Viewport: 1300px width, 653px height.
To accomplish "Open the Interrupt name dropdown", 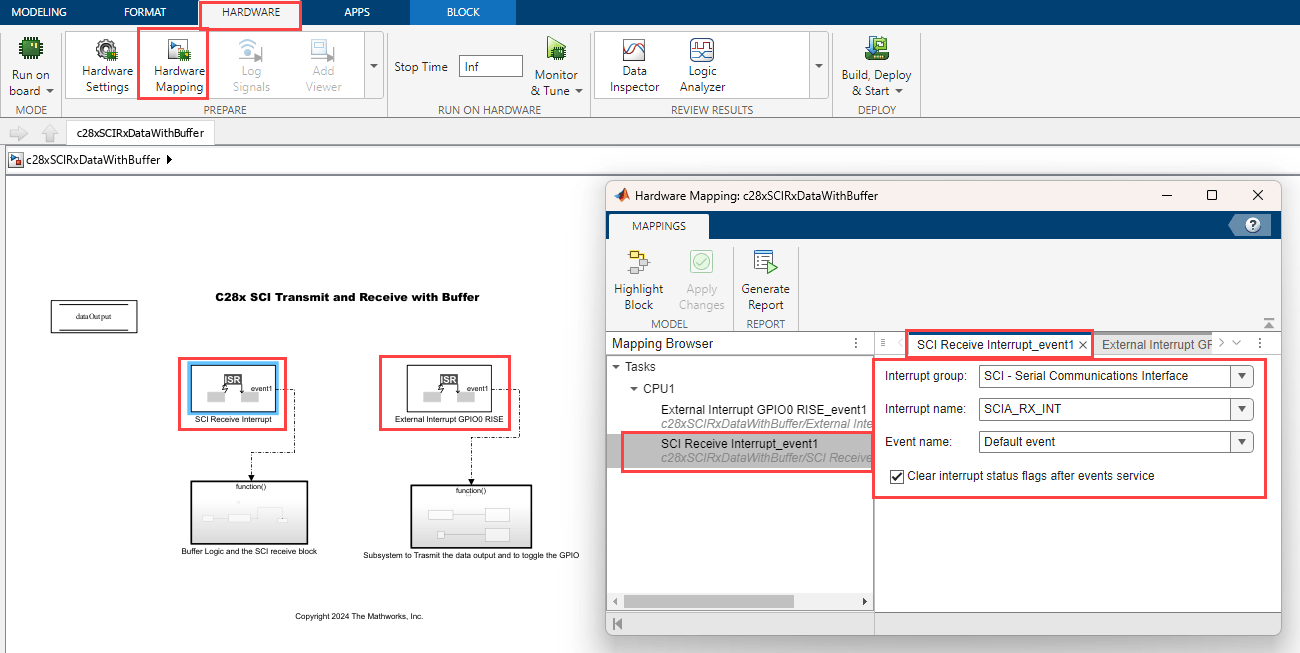I will click(x=1241, y=409).
